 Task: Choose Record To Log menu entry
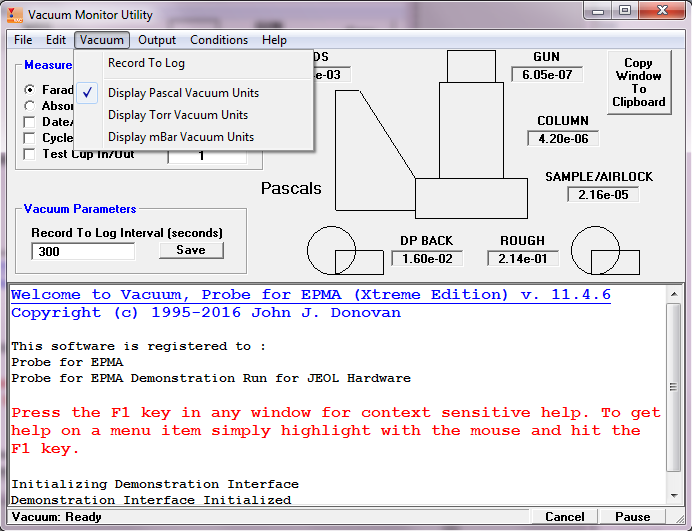tap(146, 63)
